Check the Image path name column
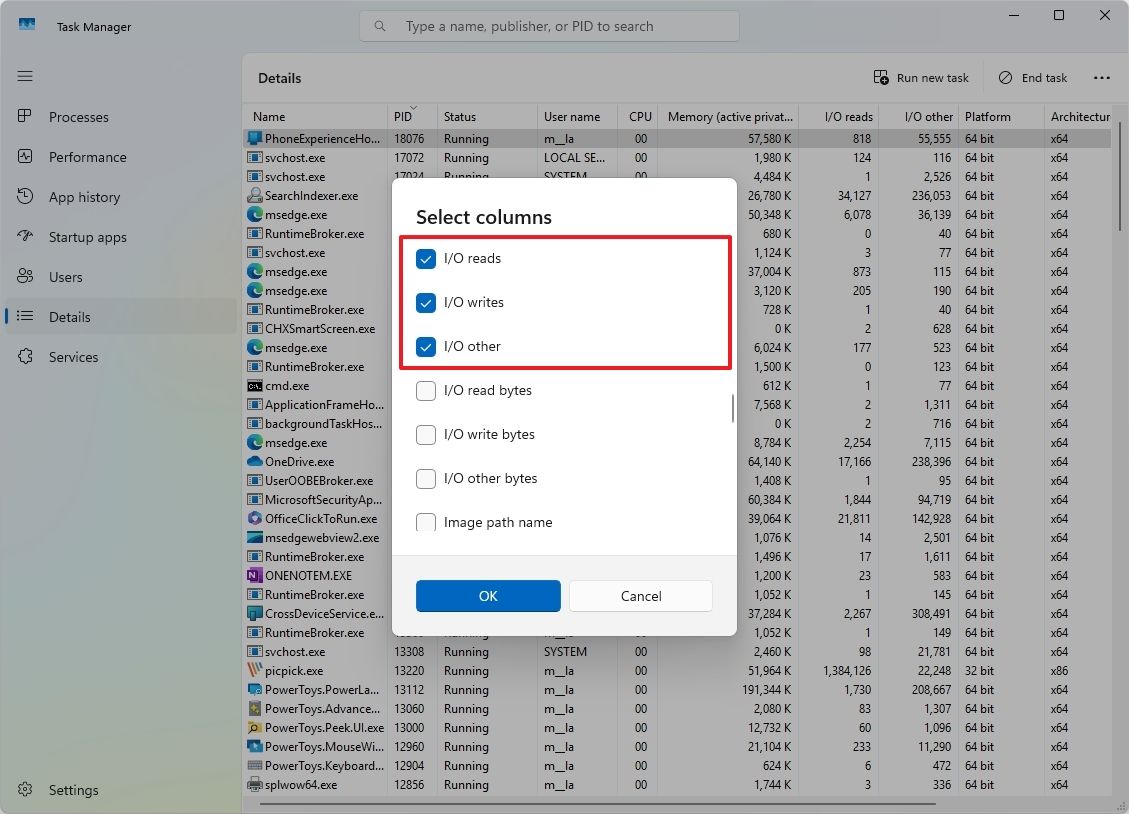 point(425,522)
